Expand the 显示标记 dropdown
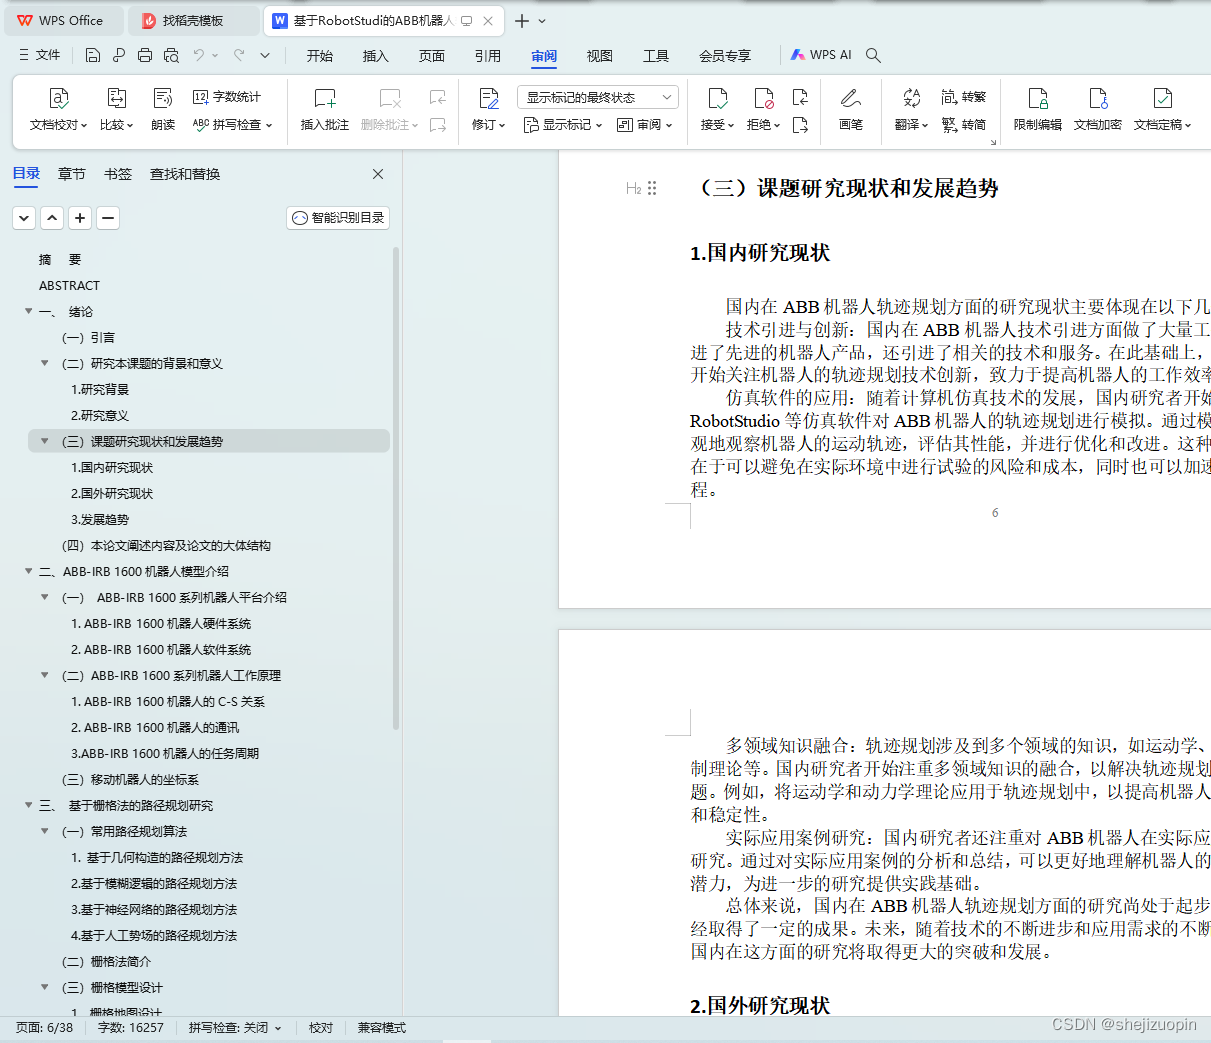The image size is (1211, 1043). point(563,125)
